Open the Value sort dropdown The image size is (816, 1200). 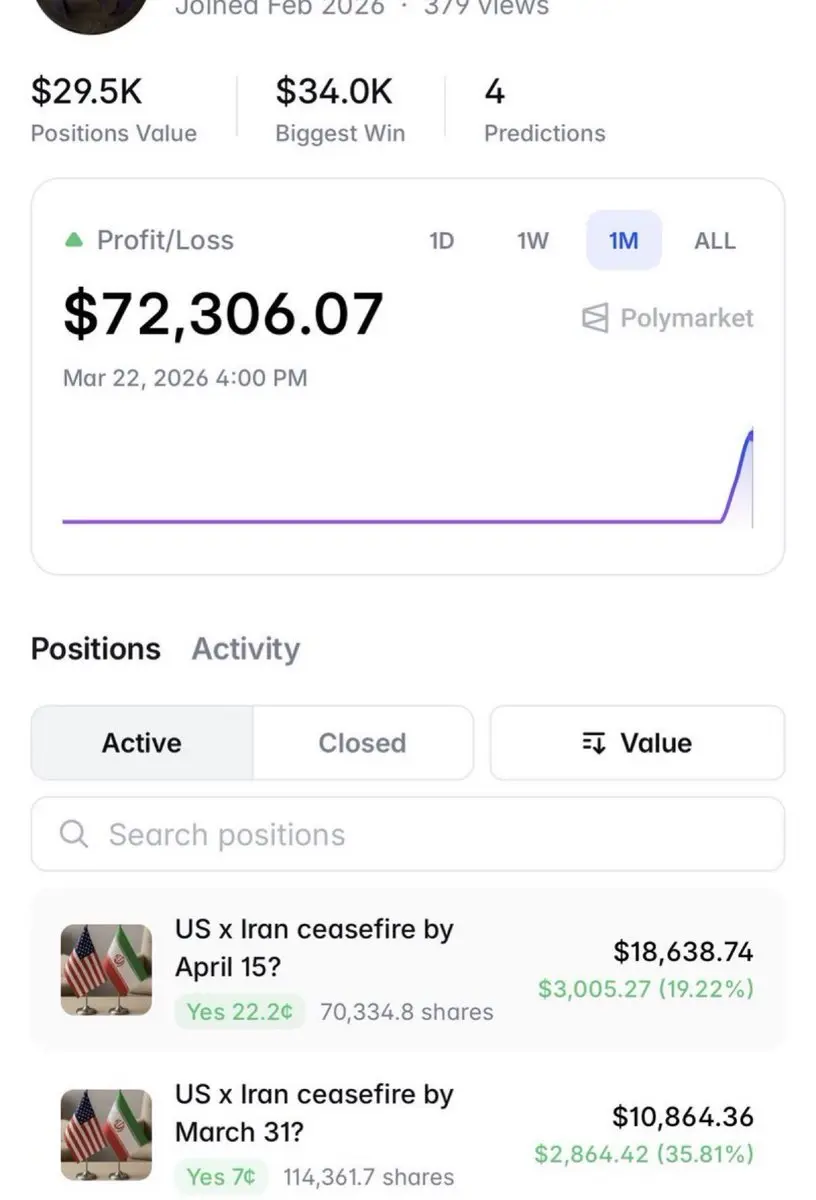click(637, 743)
